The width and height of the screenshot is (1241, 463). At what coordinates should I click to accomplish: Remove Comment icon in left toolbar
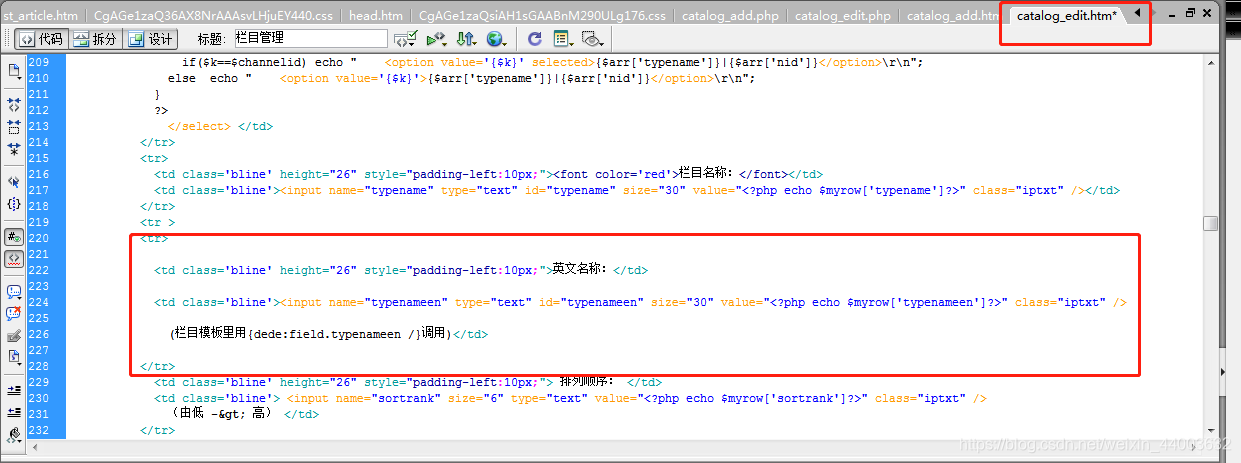(x=14, y=313)
